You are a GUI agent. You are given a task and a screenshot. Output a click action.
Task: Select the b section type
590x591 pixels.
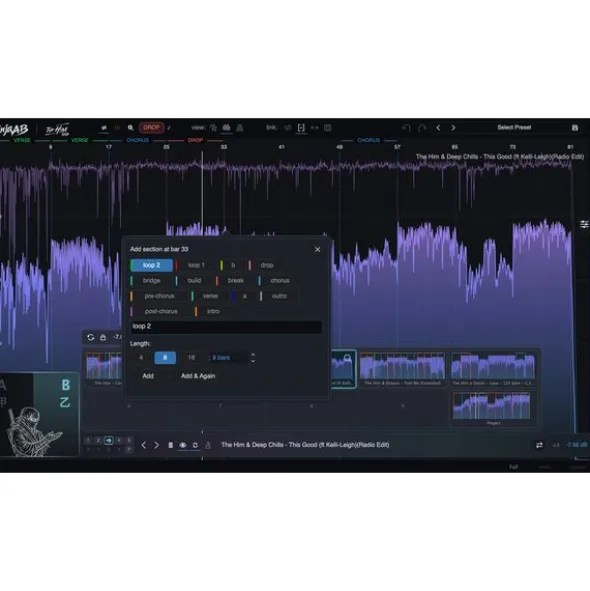233,265
